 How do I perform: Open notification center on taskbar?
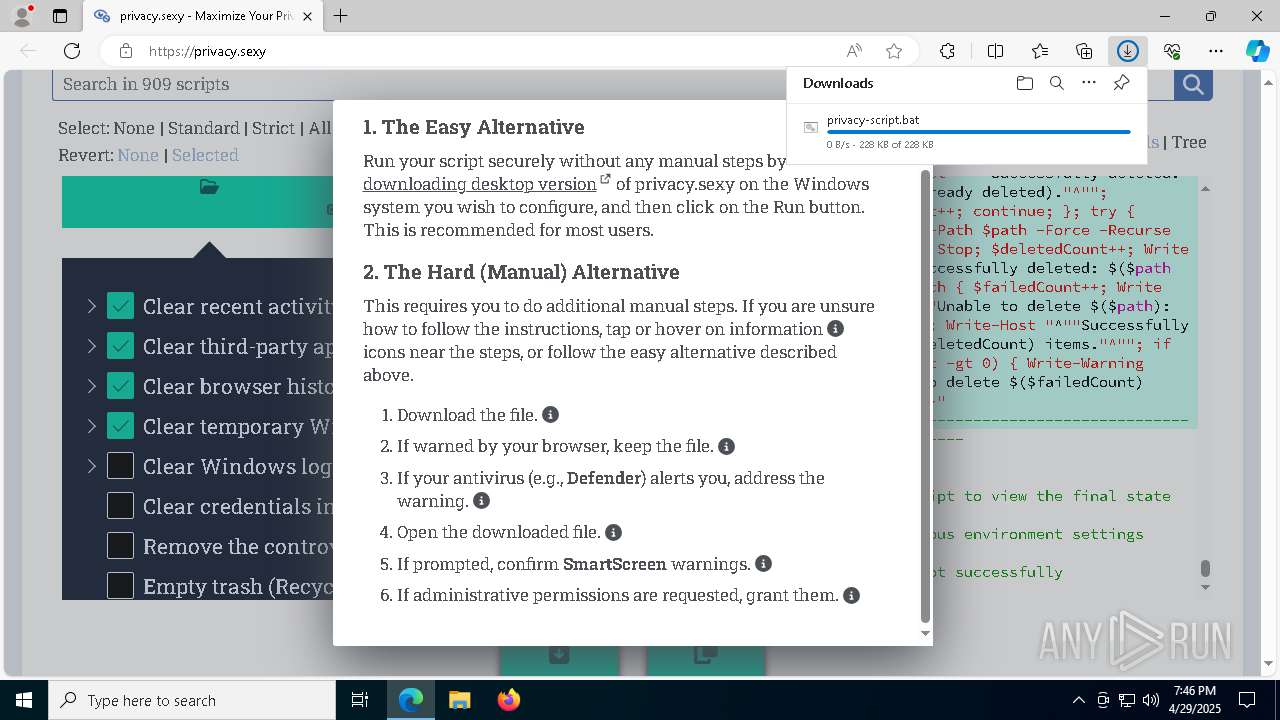(x=1247, y=700)
